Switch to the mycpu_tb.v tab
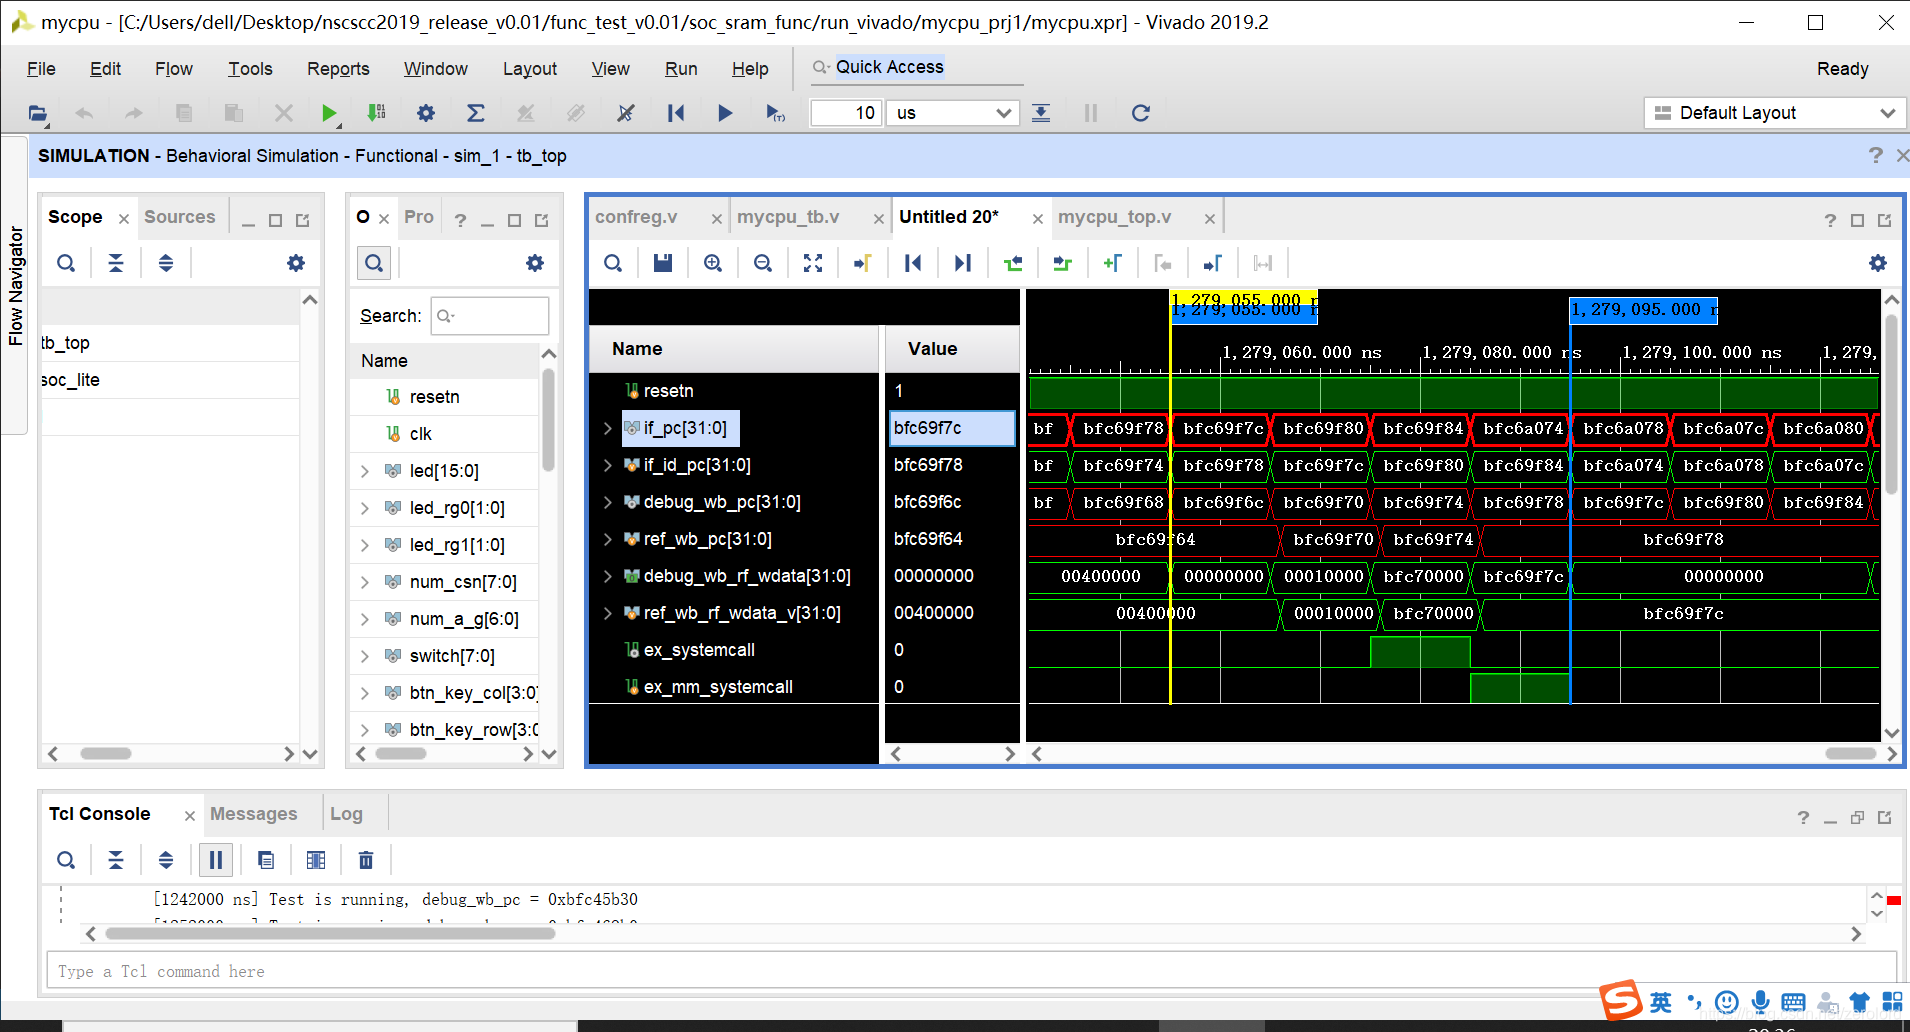Screen dimensions: 1910x1032 (x=788, y=217)
